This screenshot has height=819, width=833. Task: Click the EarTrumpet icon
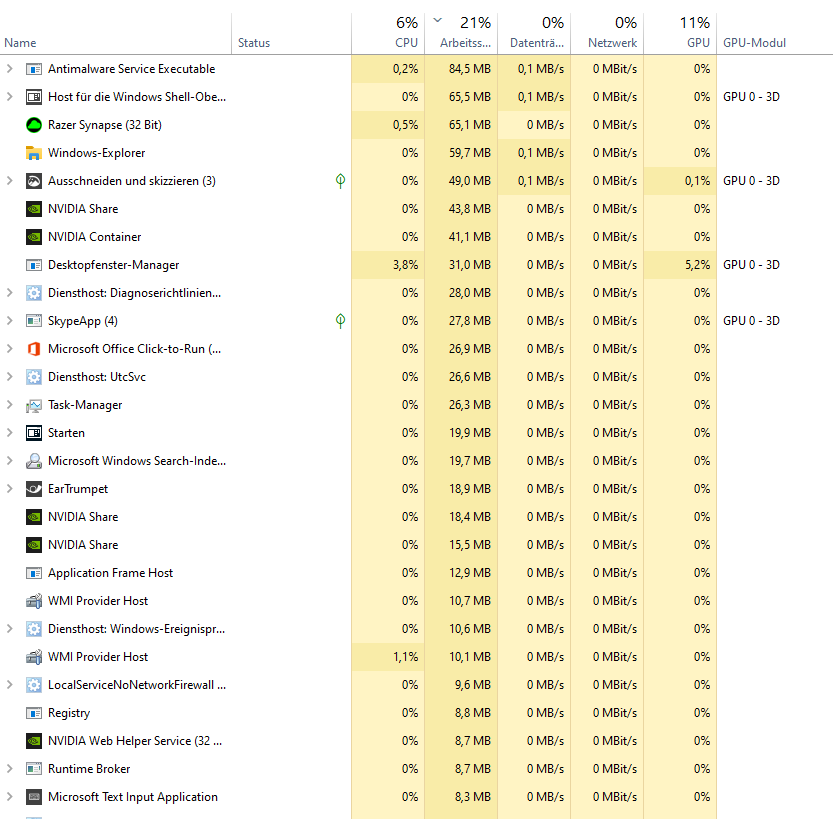click(x=33, y=488)
